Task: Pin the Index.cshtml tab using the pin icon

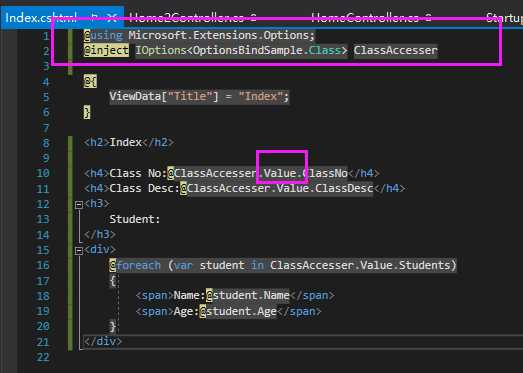Action: point(95,17)
